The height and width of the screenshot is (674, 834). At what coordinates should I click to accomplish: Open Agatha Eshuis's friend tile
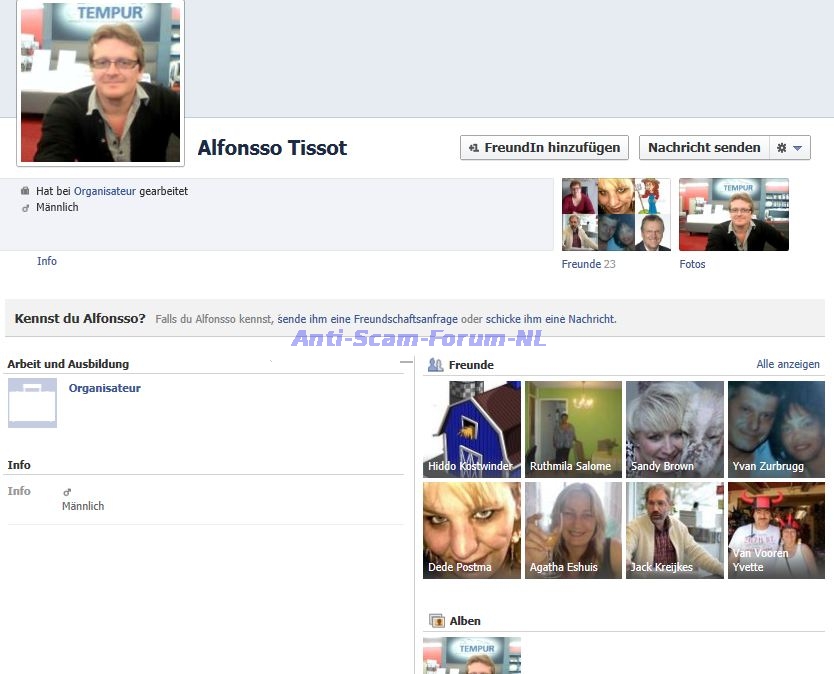pos(573,530)
